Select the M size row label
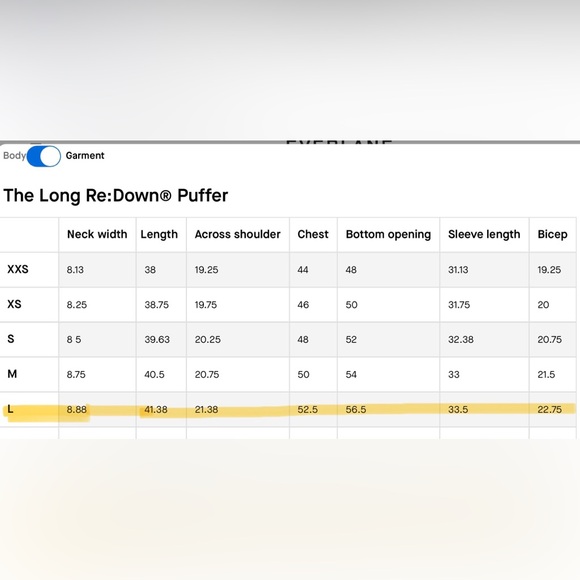This screenshot has width=580, height=580. [12, 374]
